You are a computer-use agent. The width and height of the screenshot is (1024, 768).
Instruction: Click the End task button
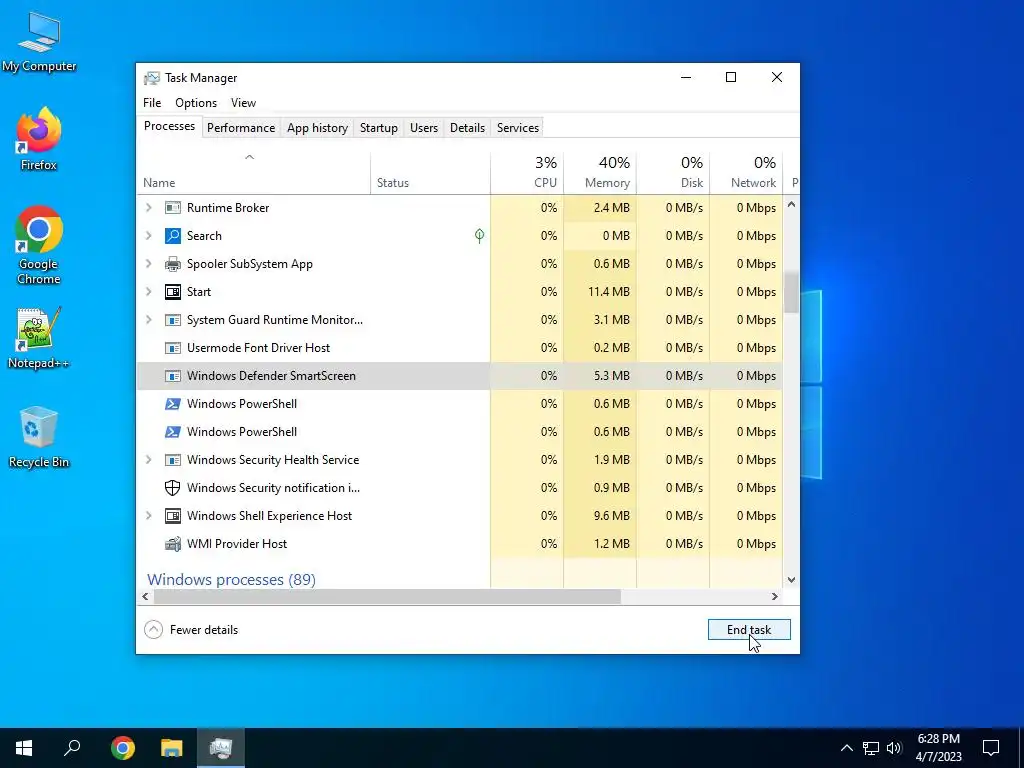(749, 630)
